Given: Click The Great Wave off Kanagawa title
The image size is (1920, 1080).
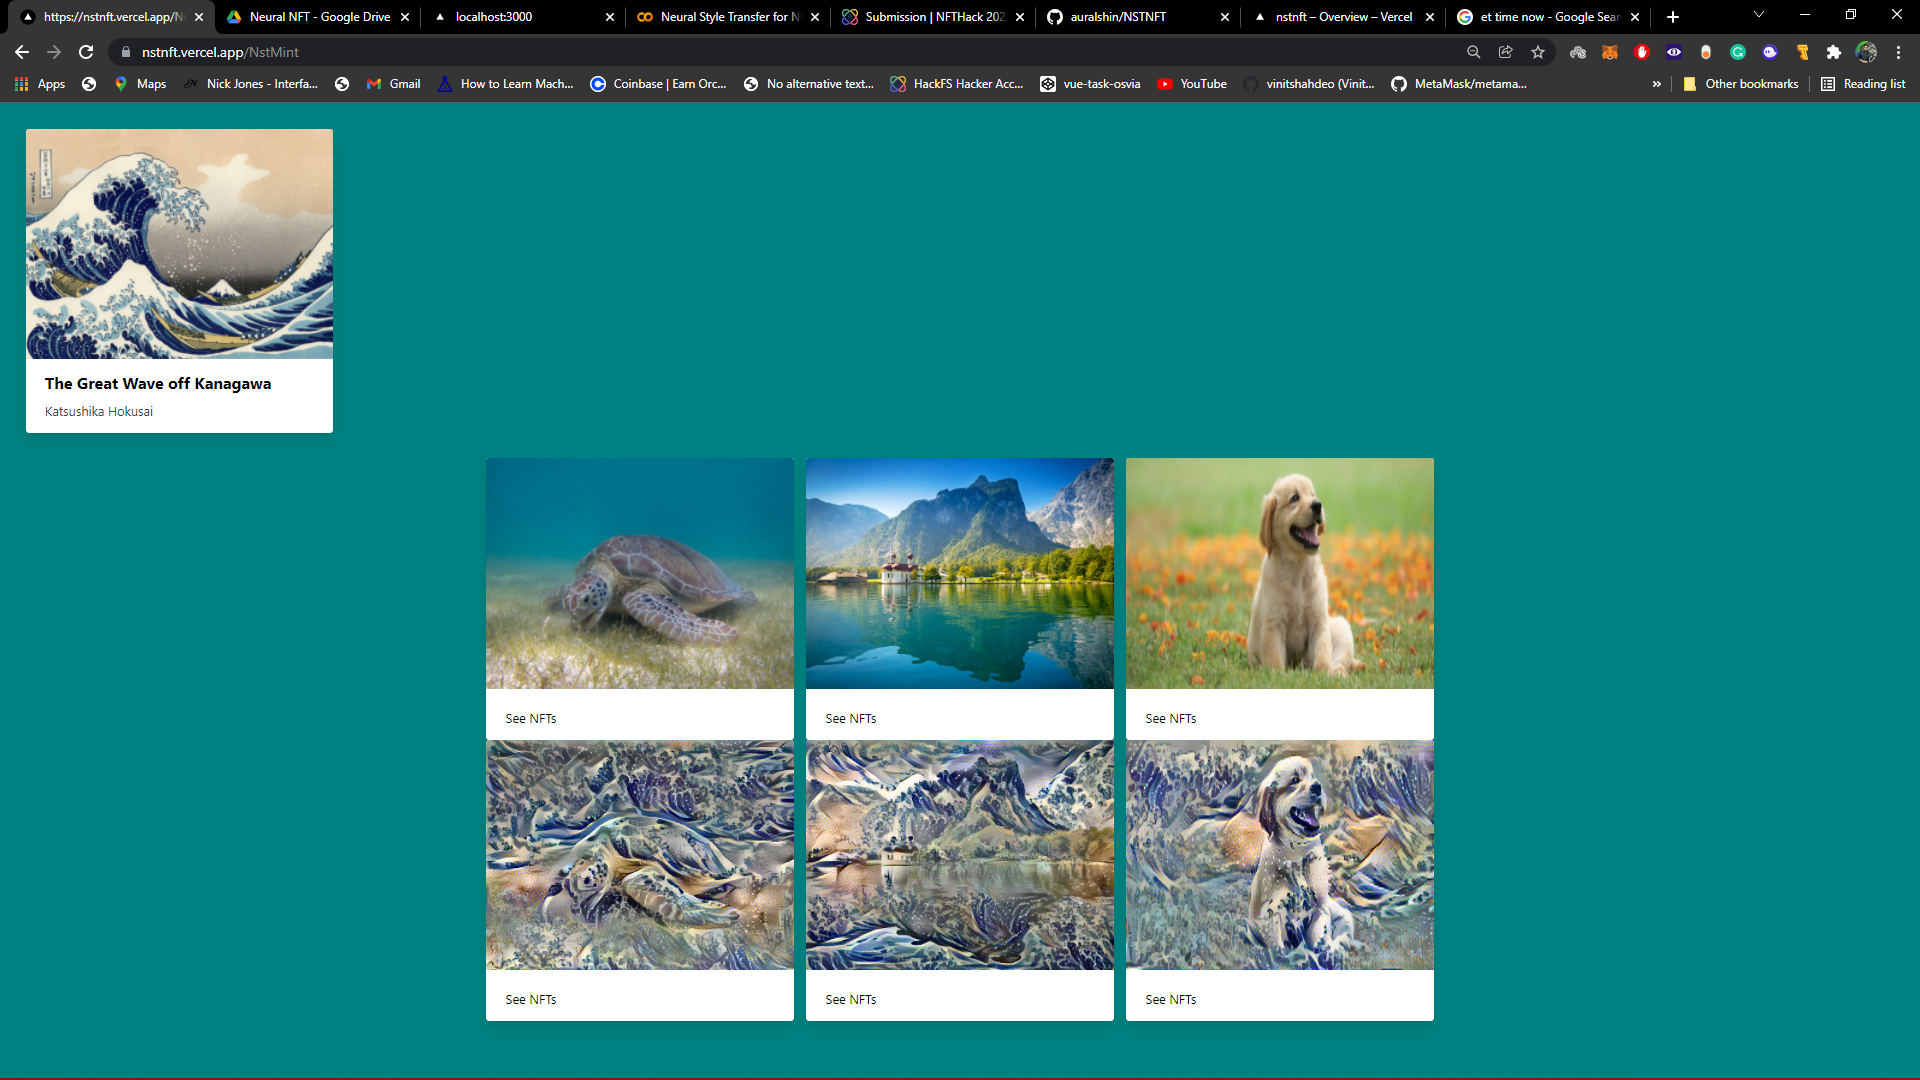Looking at the screenshot, I should (x=158, y=384).
